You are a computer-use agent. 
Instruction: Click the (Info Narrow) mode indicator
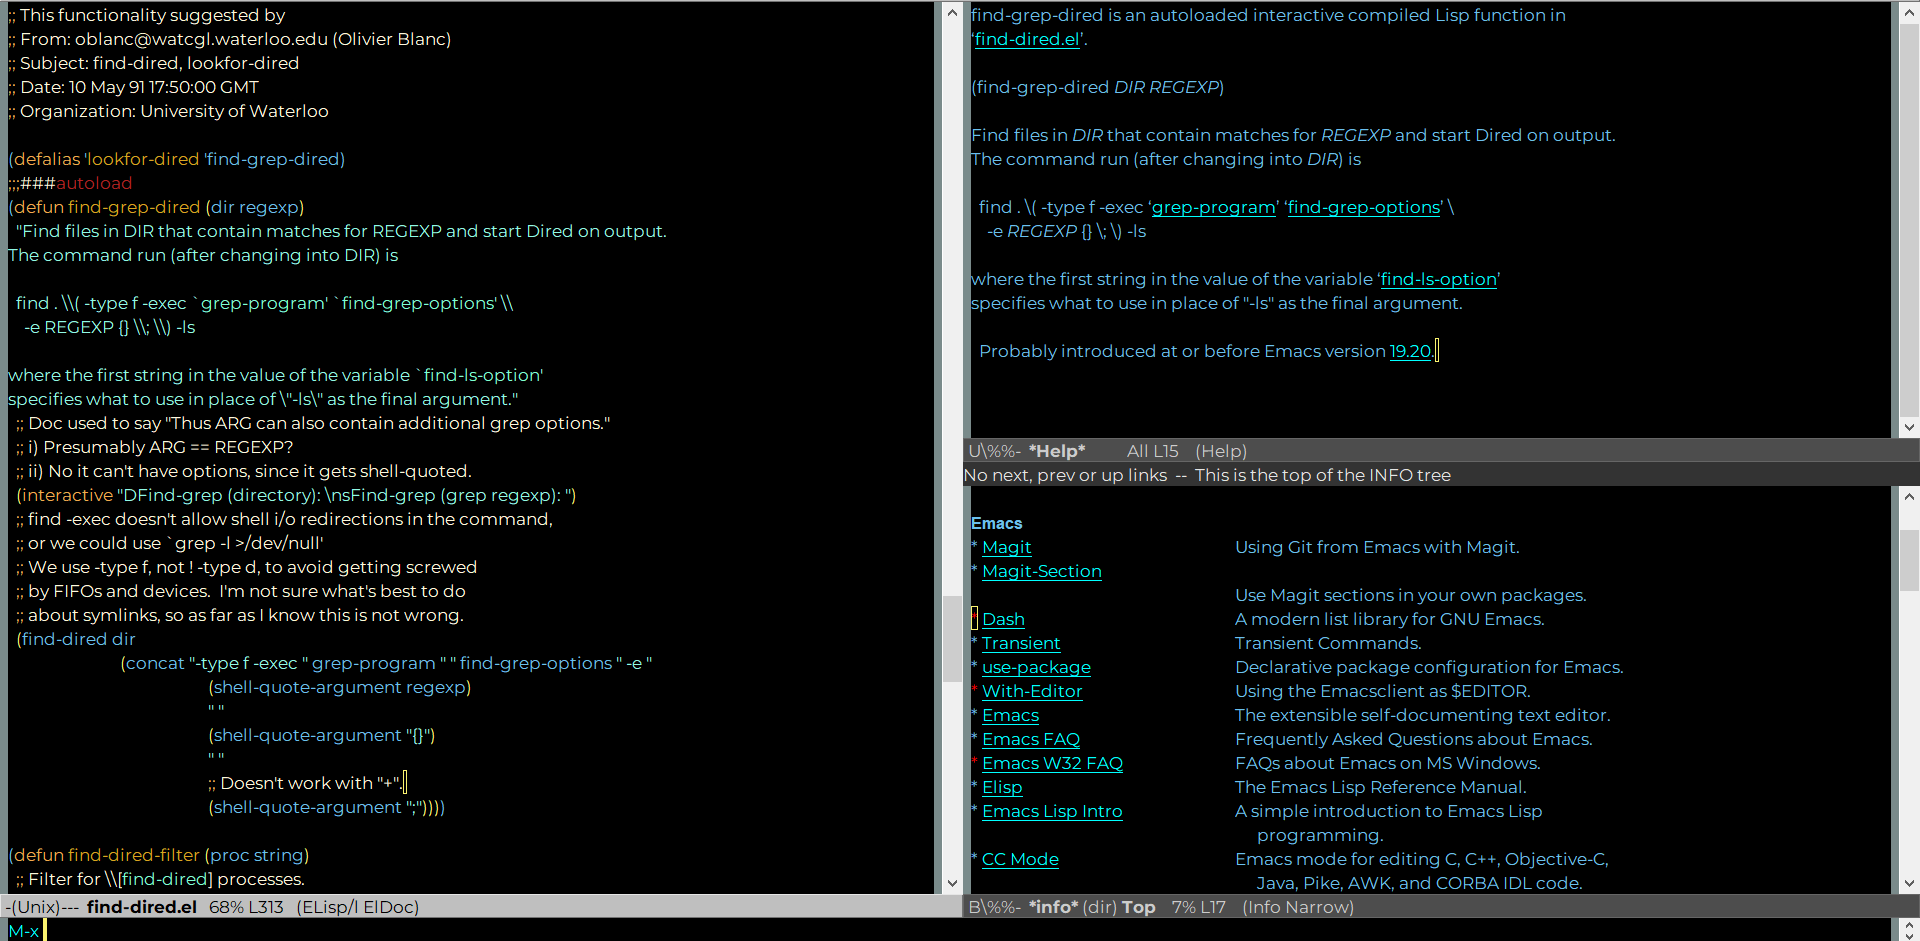(1298, 907)
